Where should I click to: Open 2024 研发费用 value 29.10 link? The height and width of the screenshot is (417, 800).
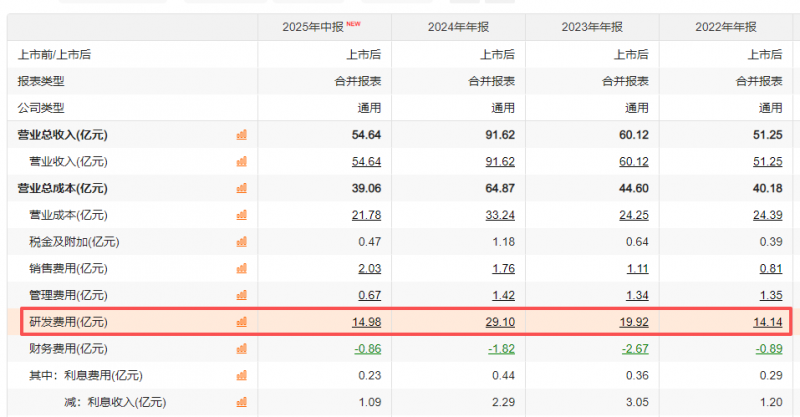click(x=500, y=322)
